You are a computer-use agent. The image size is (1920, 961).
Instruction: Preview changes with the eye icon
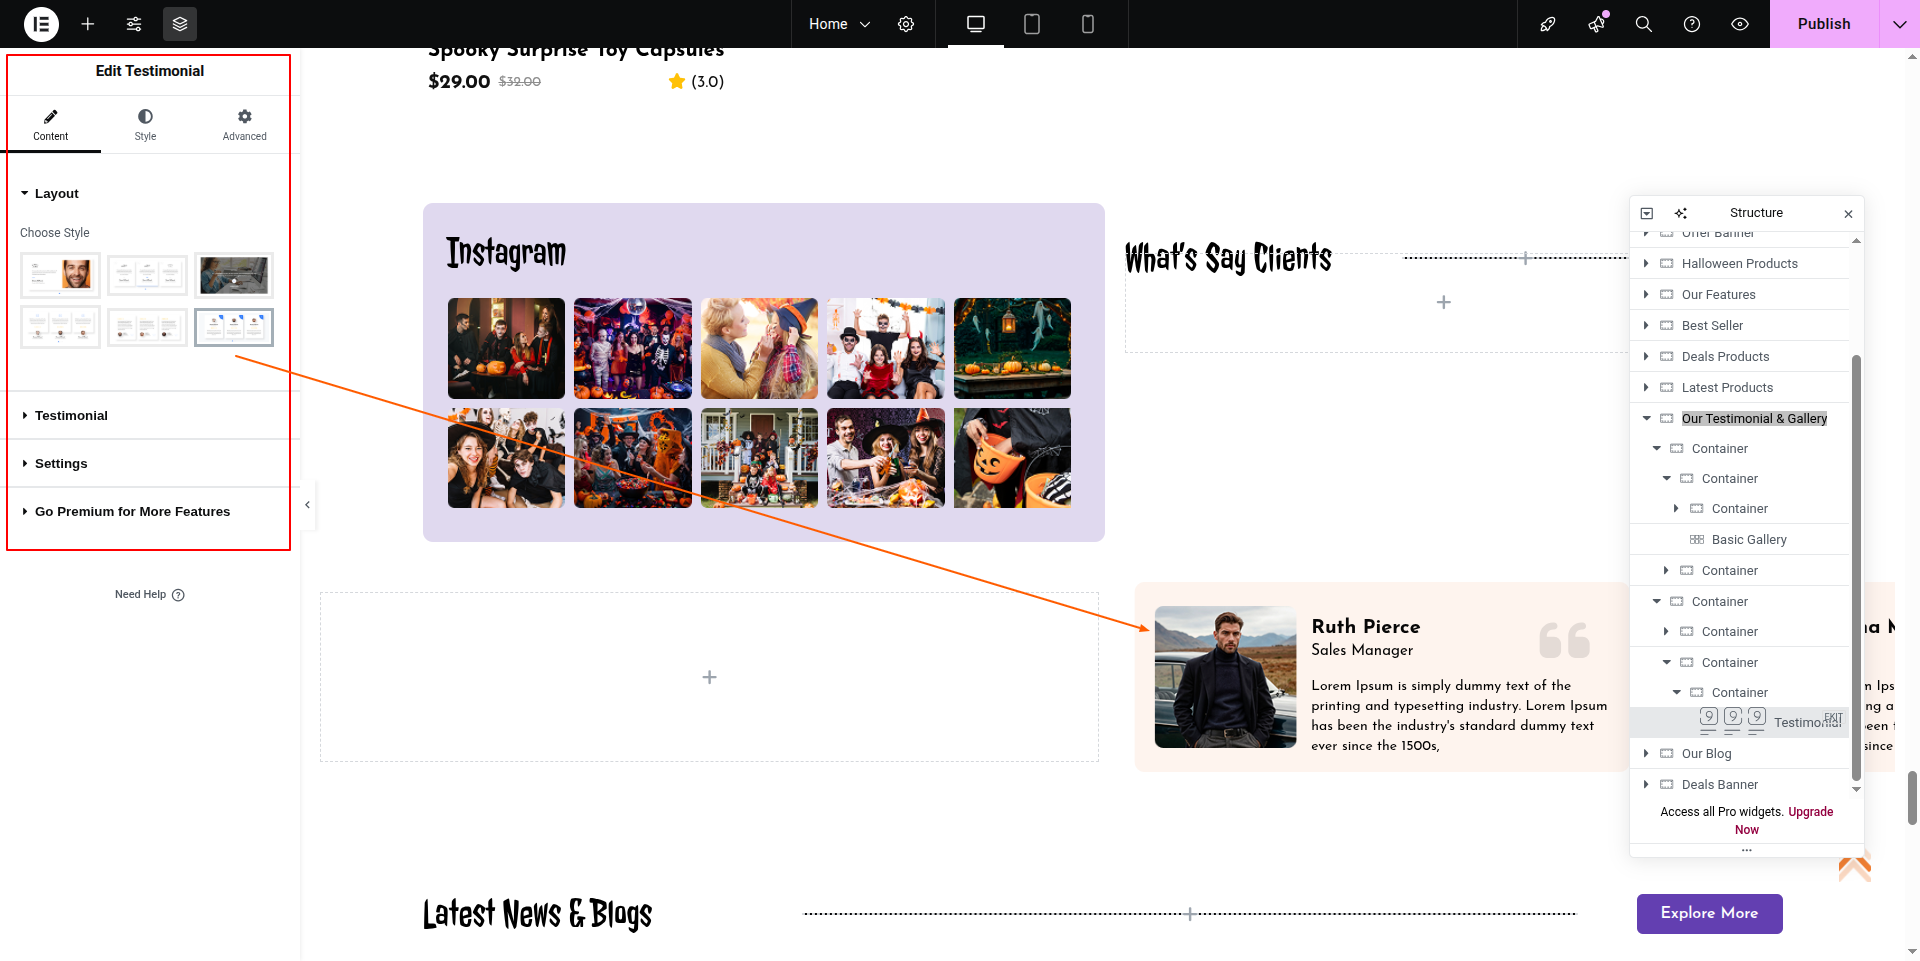tap(1740, 24)
